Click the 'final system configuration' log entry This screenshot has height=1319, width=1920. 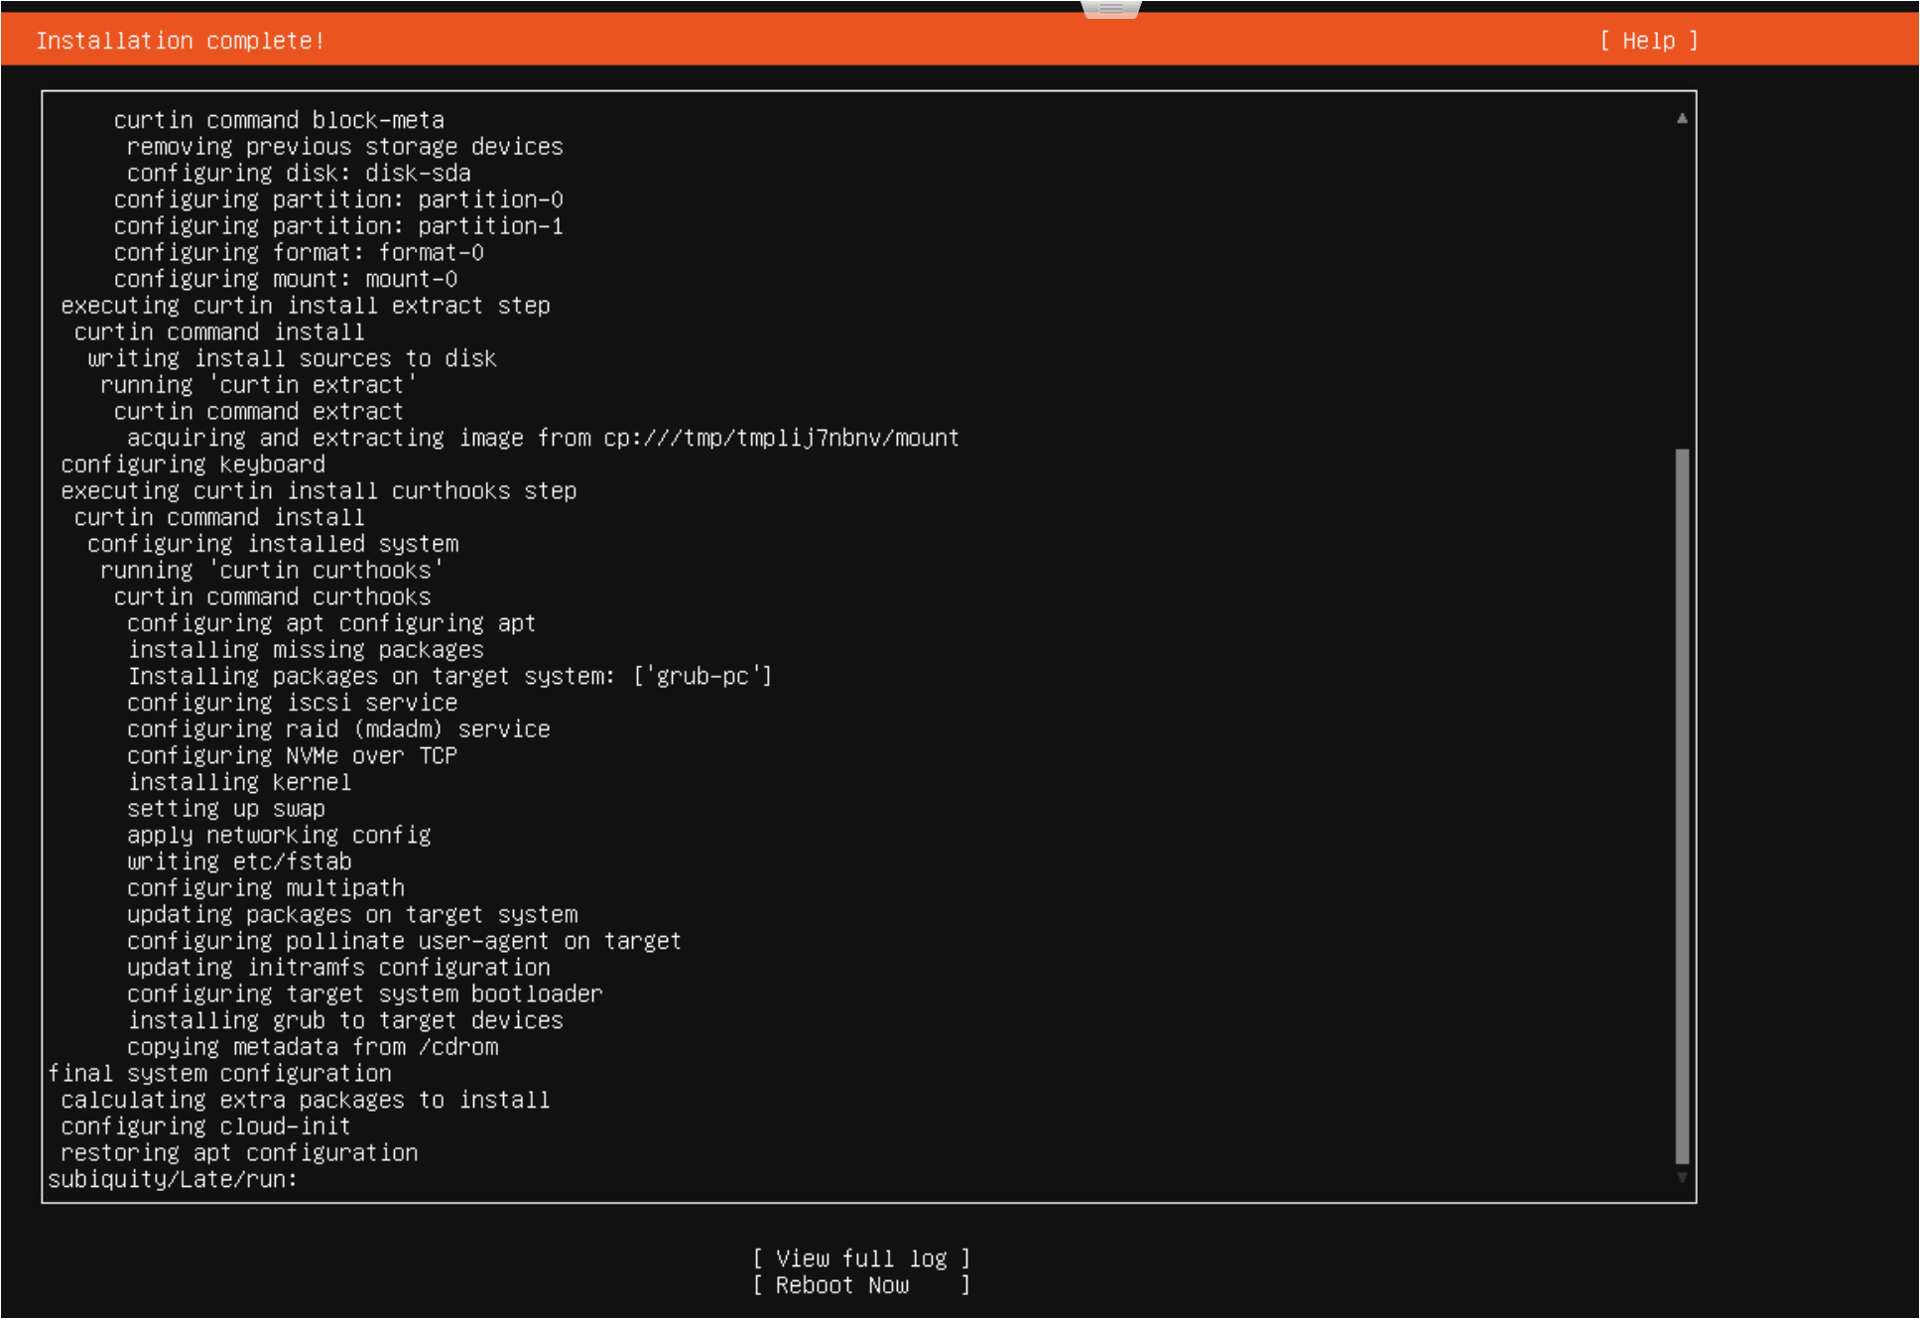[220, 1073]
